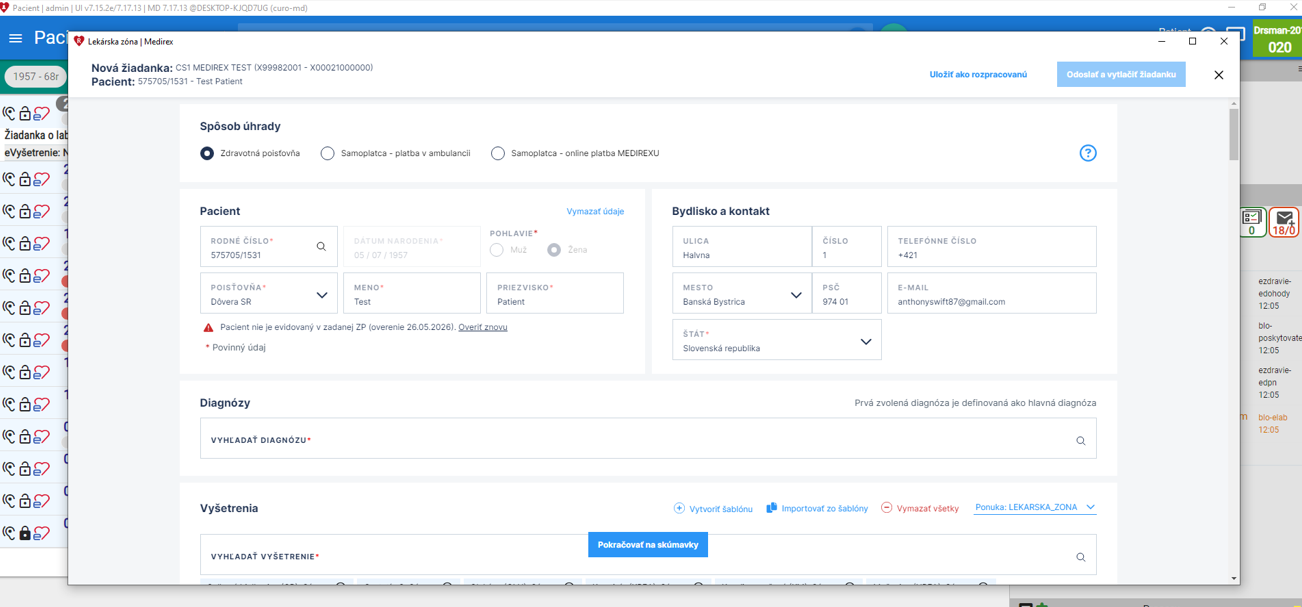Click the plus icon of Vytvoriť šablónu

679,508
